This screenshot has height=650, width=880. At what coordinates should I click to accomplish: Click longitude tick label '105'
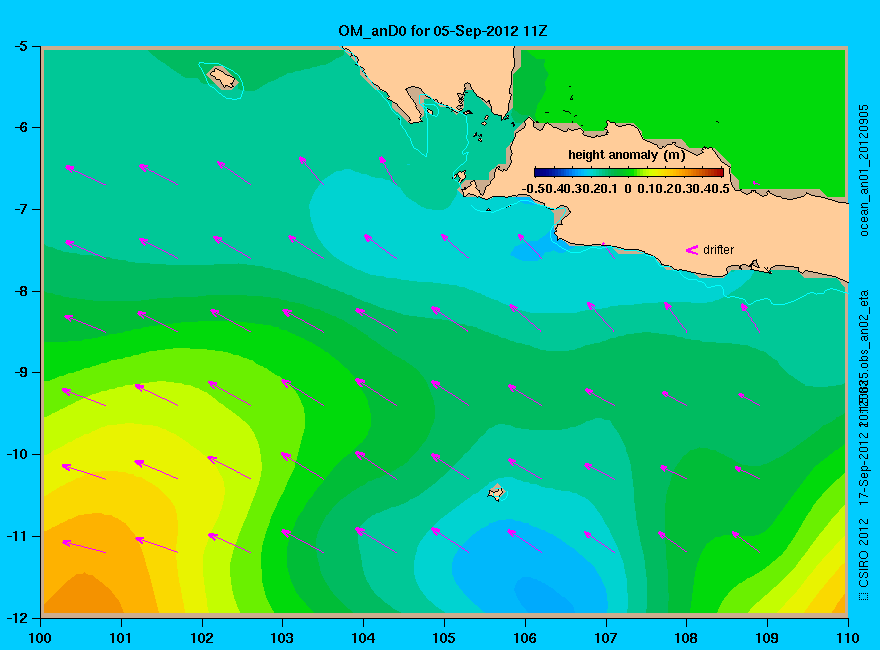pyautogui.click(x=444, y=638)
